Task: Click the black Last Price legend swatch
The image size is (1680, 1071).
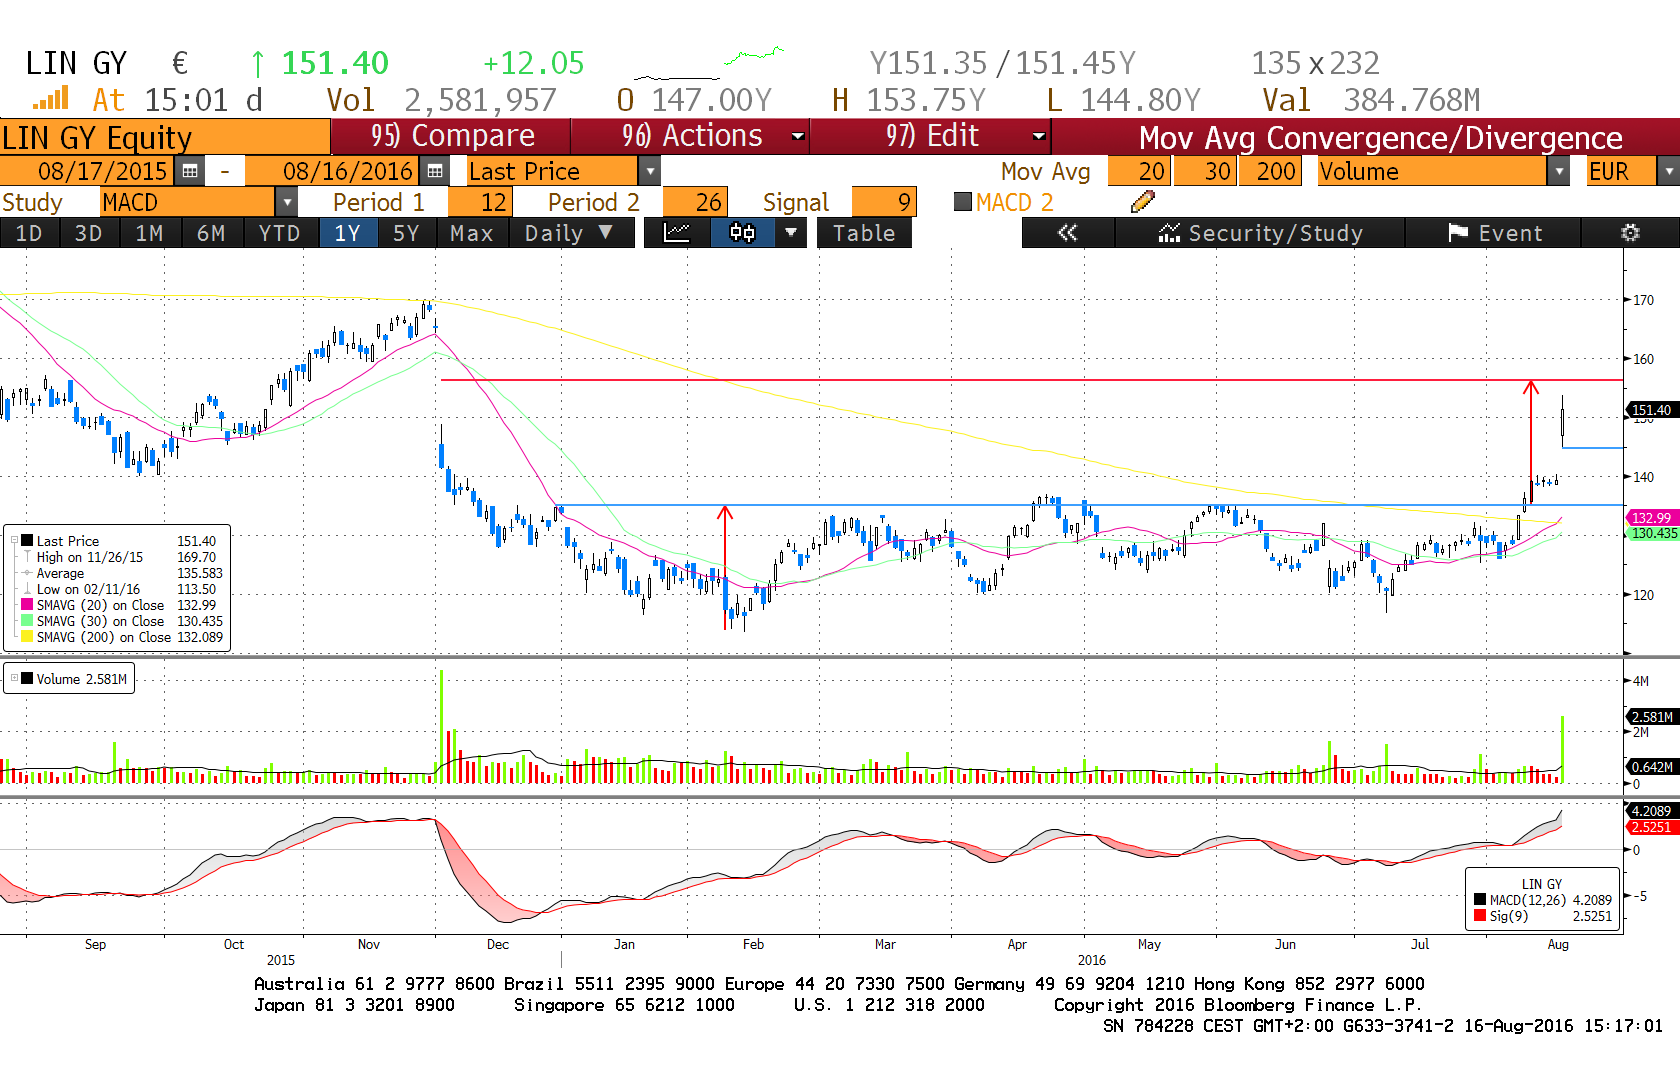Action: pyautogui.click(x=27, y=541)
